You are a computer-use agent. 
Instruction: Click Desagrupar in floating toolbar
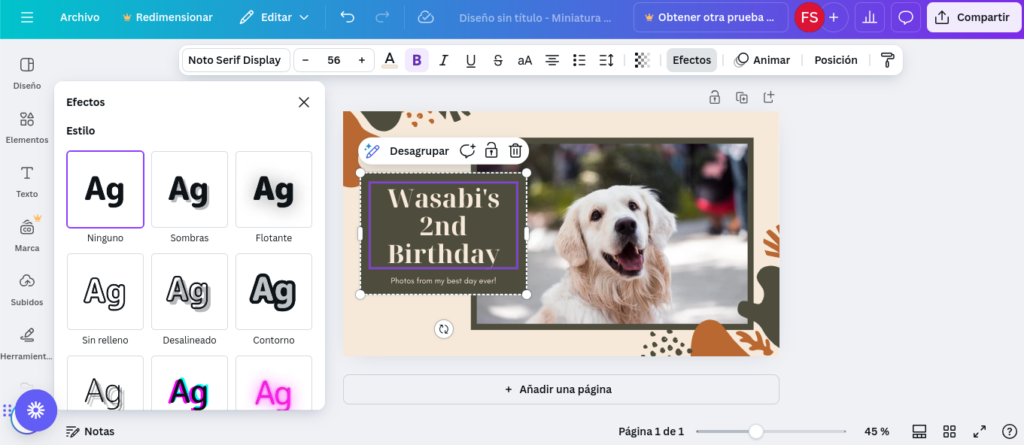tap(419, 151)
